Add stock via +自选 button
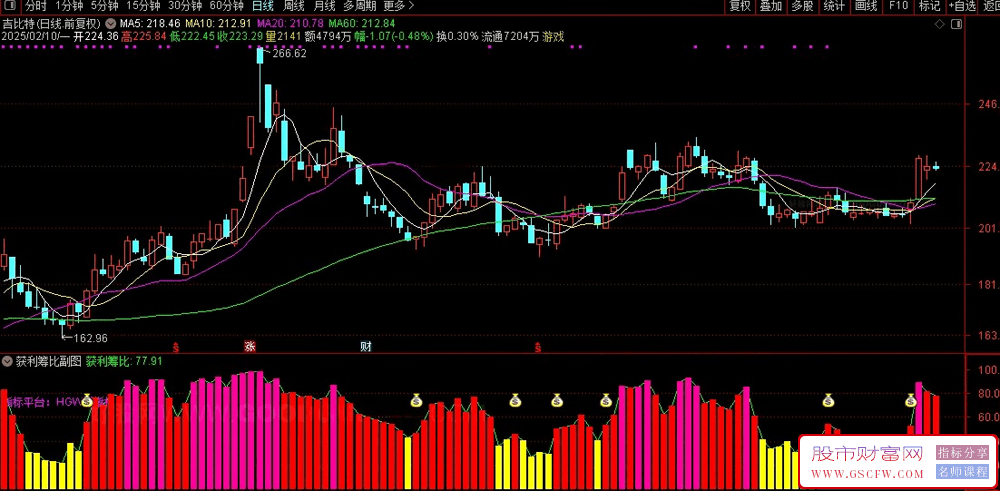Viewport: 1000px width, 491px height. tap(962, 6)
